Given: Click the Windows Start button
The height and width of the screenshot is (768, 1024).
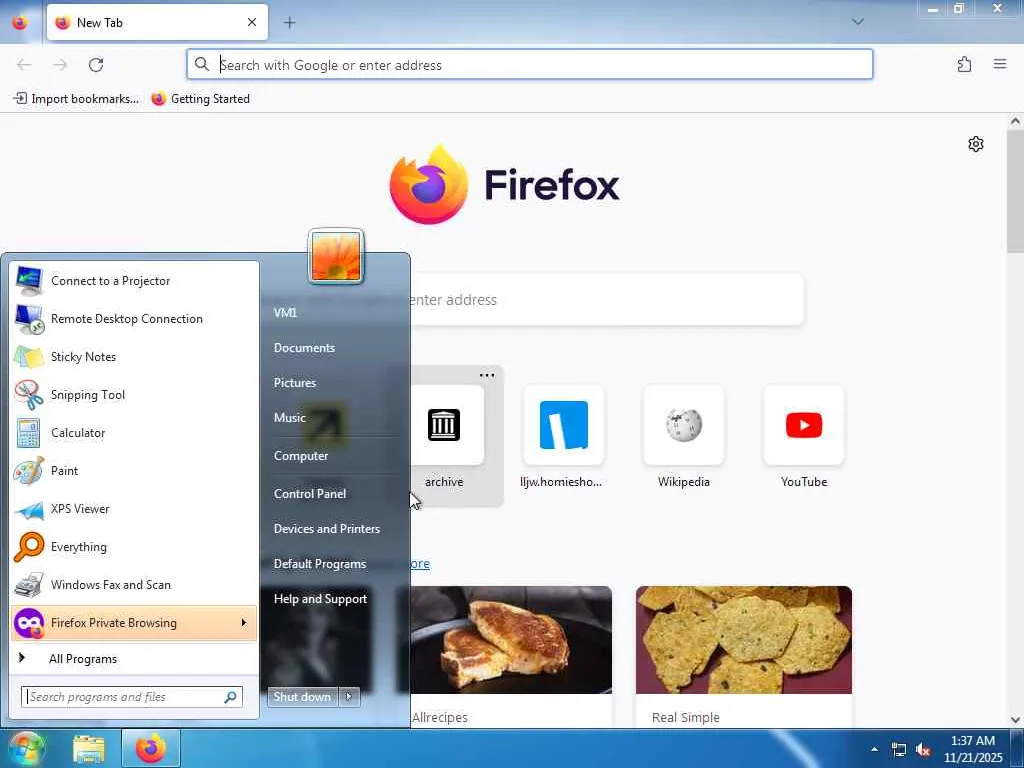Looking at the screenshot, I should tap(25, 748).
